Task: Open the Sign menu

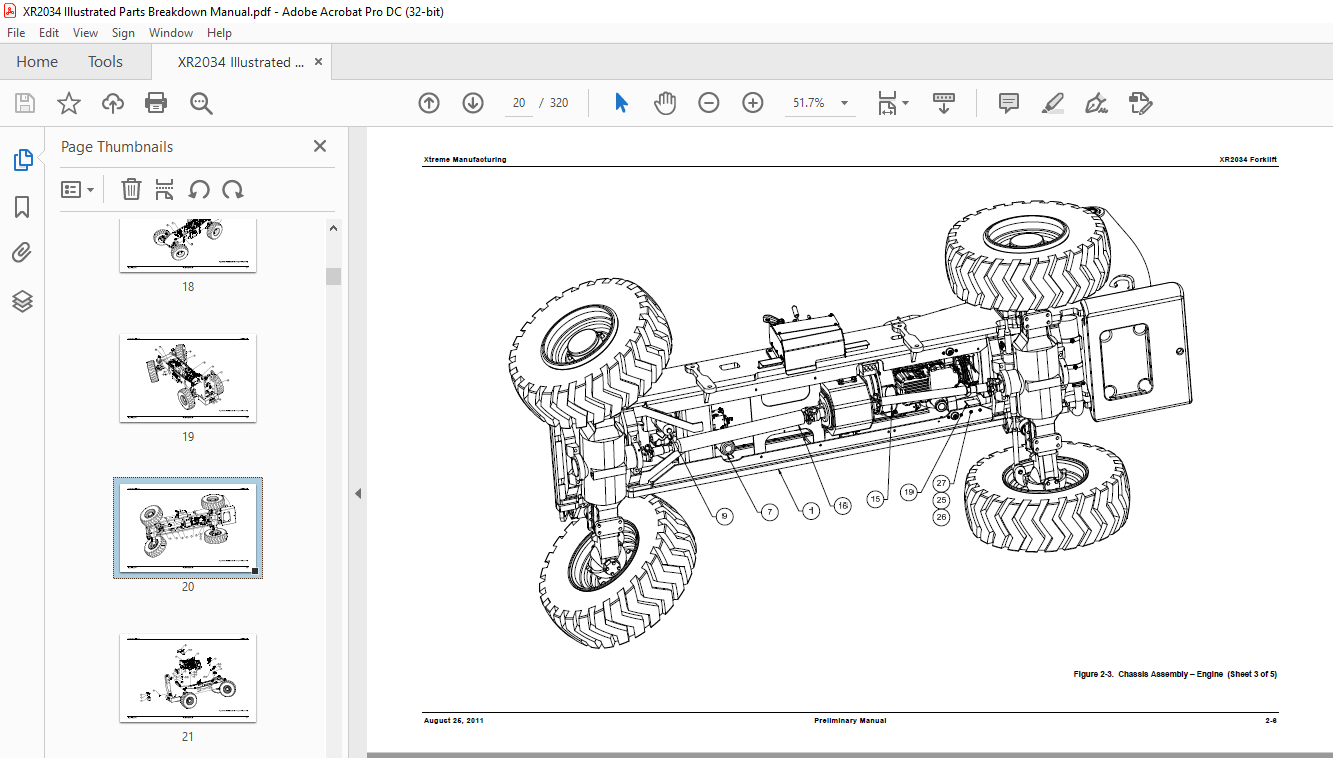Action: [x=123, y=33]
